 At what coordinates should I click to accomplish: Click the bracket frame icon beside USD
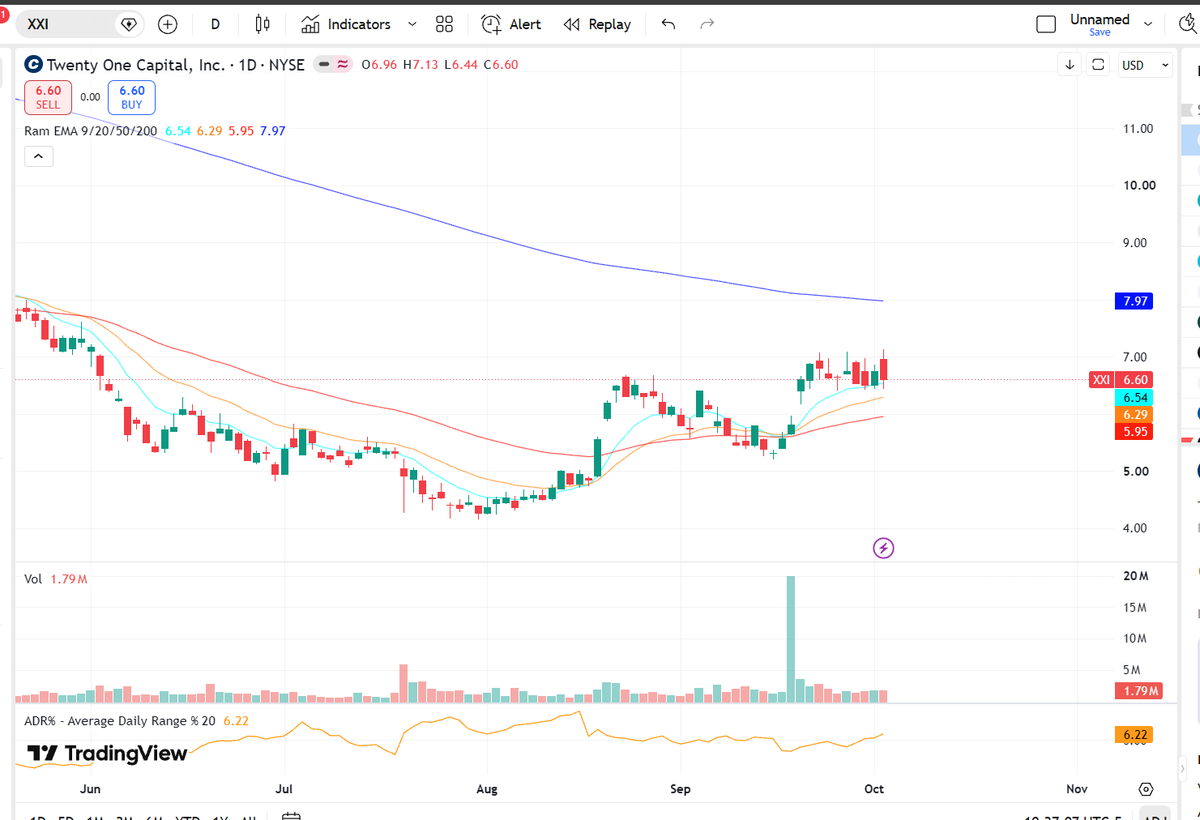(x=1098, y=65)
